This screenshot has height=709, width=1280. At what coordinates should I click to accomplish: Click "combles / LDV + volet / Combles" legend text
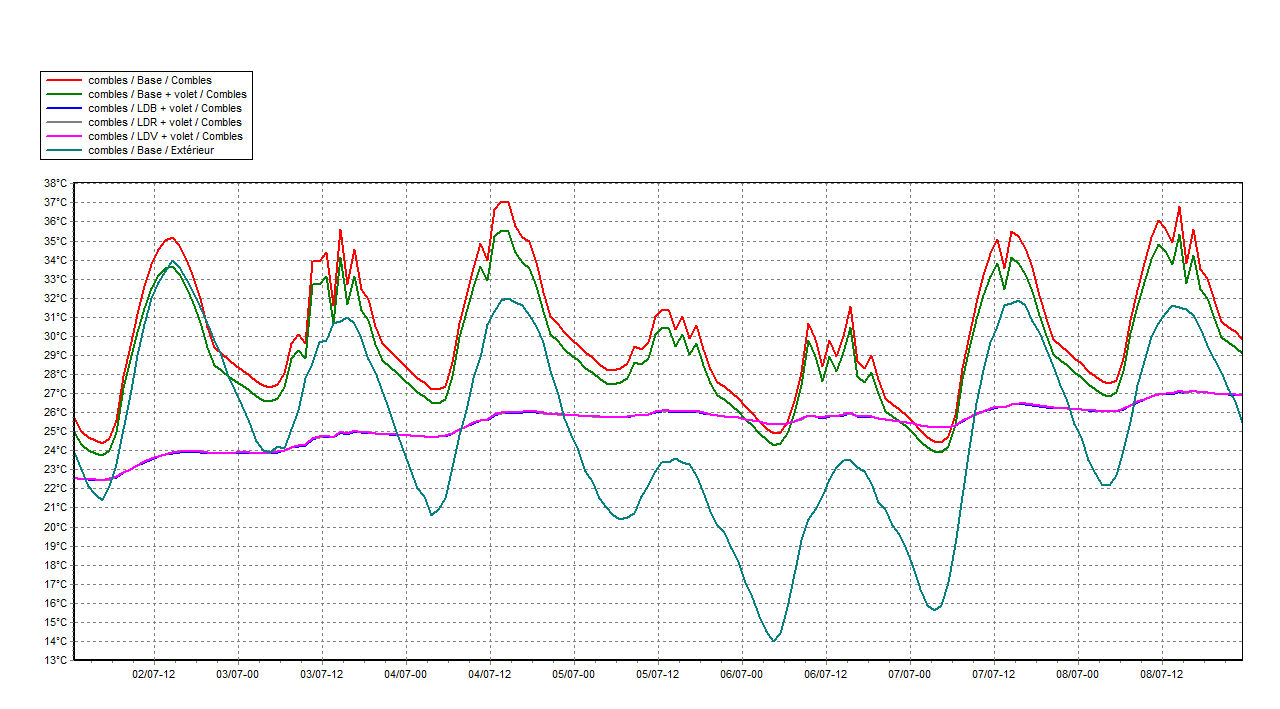tap(165, 136)
